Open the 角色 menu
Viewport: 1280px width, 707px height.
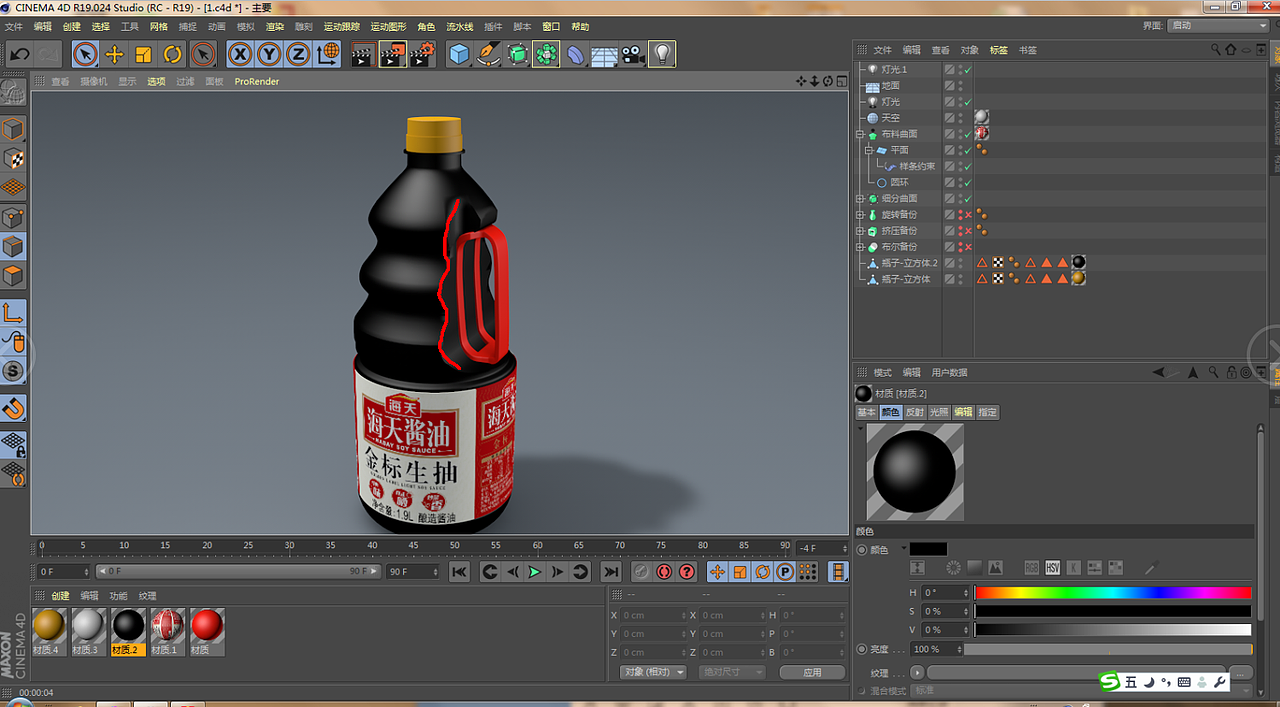[426, 26]
